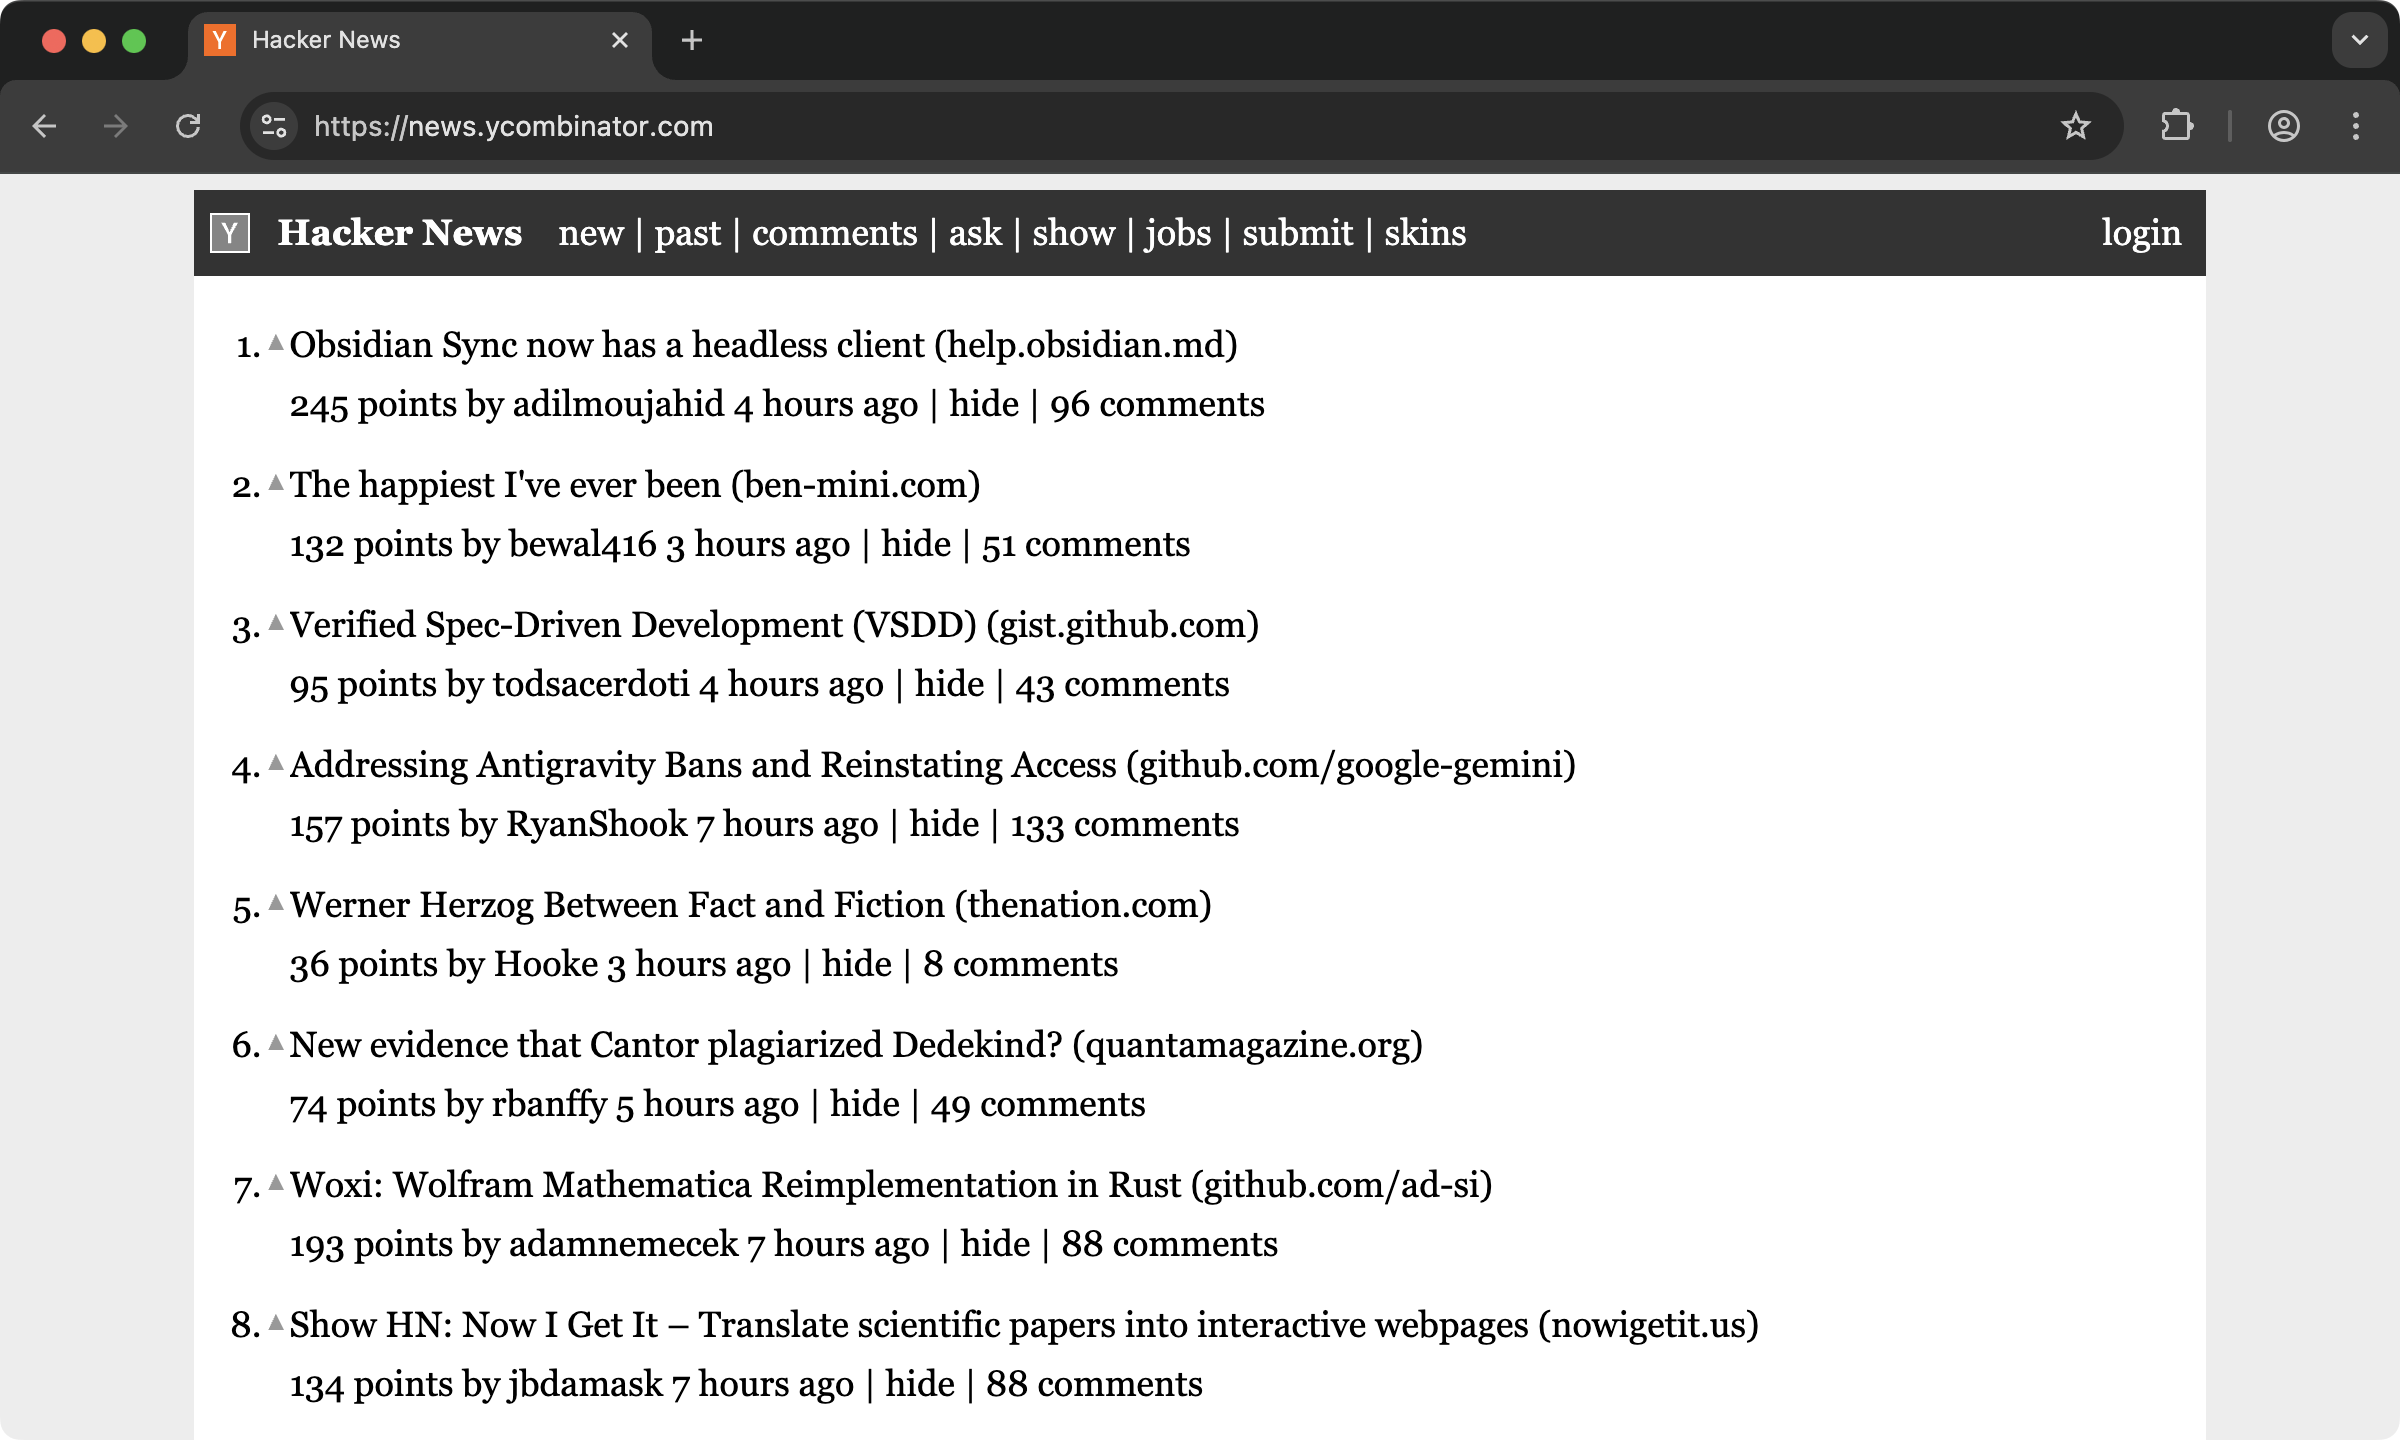View site information icon in address bar
Image resolution: width=2400 pixels, height=1440 pixels.
[x=274, y=126]
